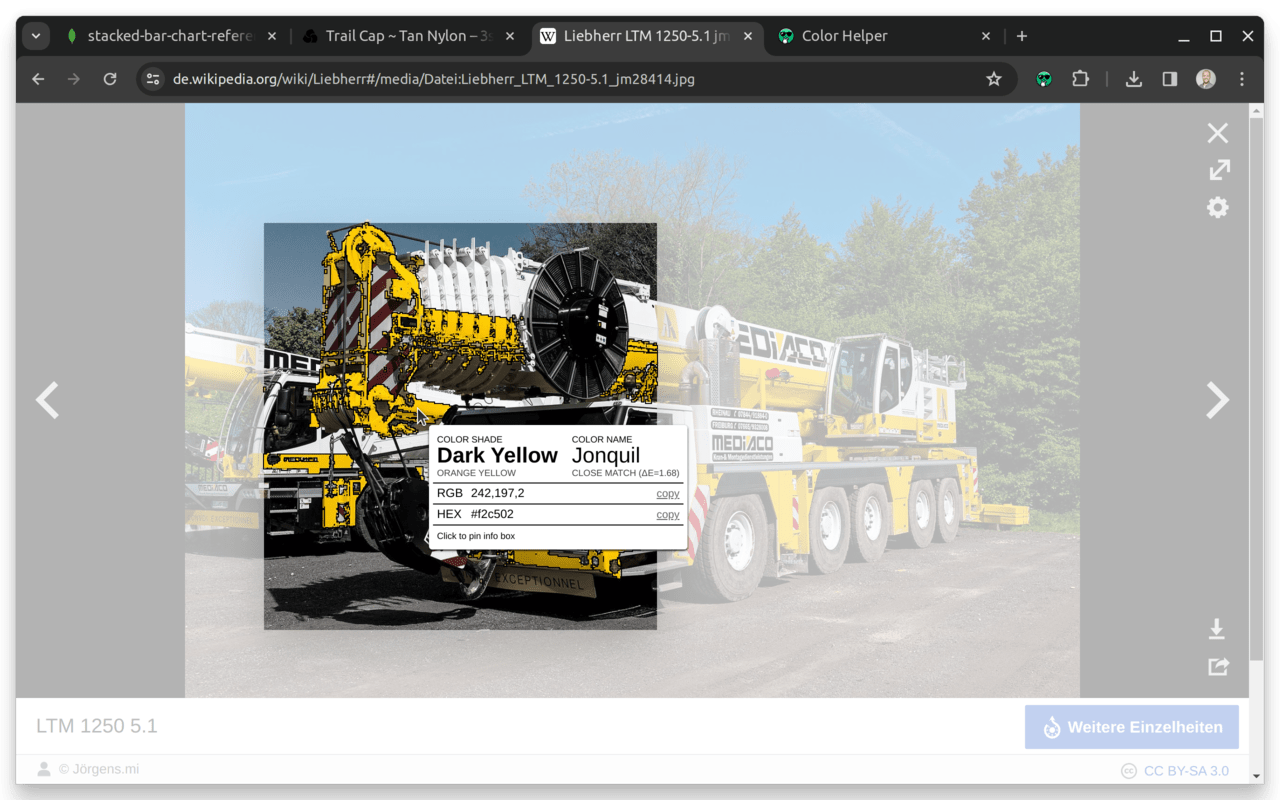Bookmark this page with star icon
Screen dimensions: 1280x800
coord(994,79)
